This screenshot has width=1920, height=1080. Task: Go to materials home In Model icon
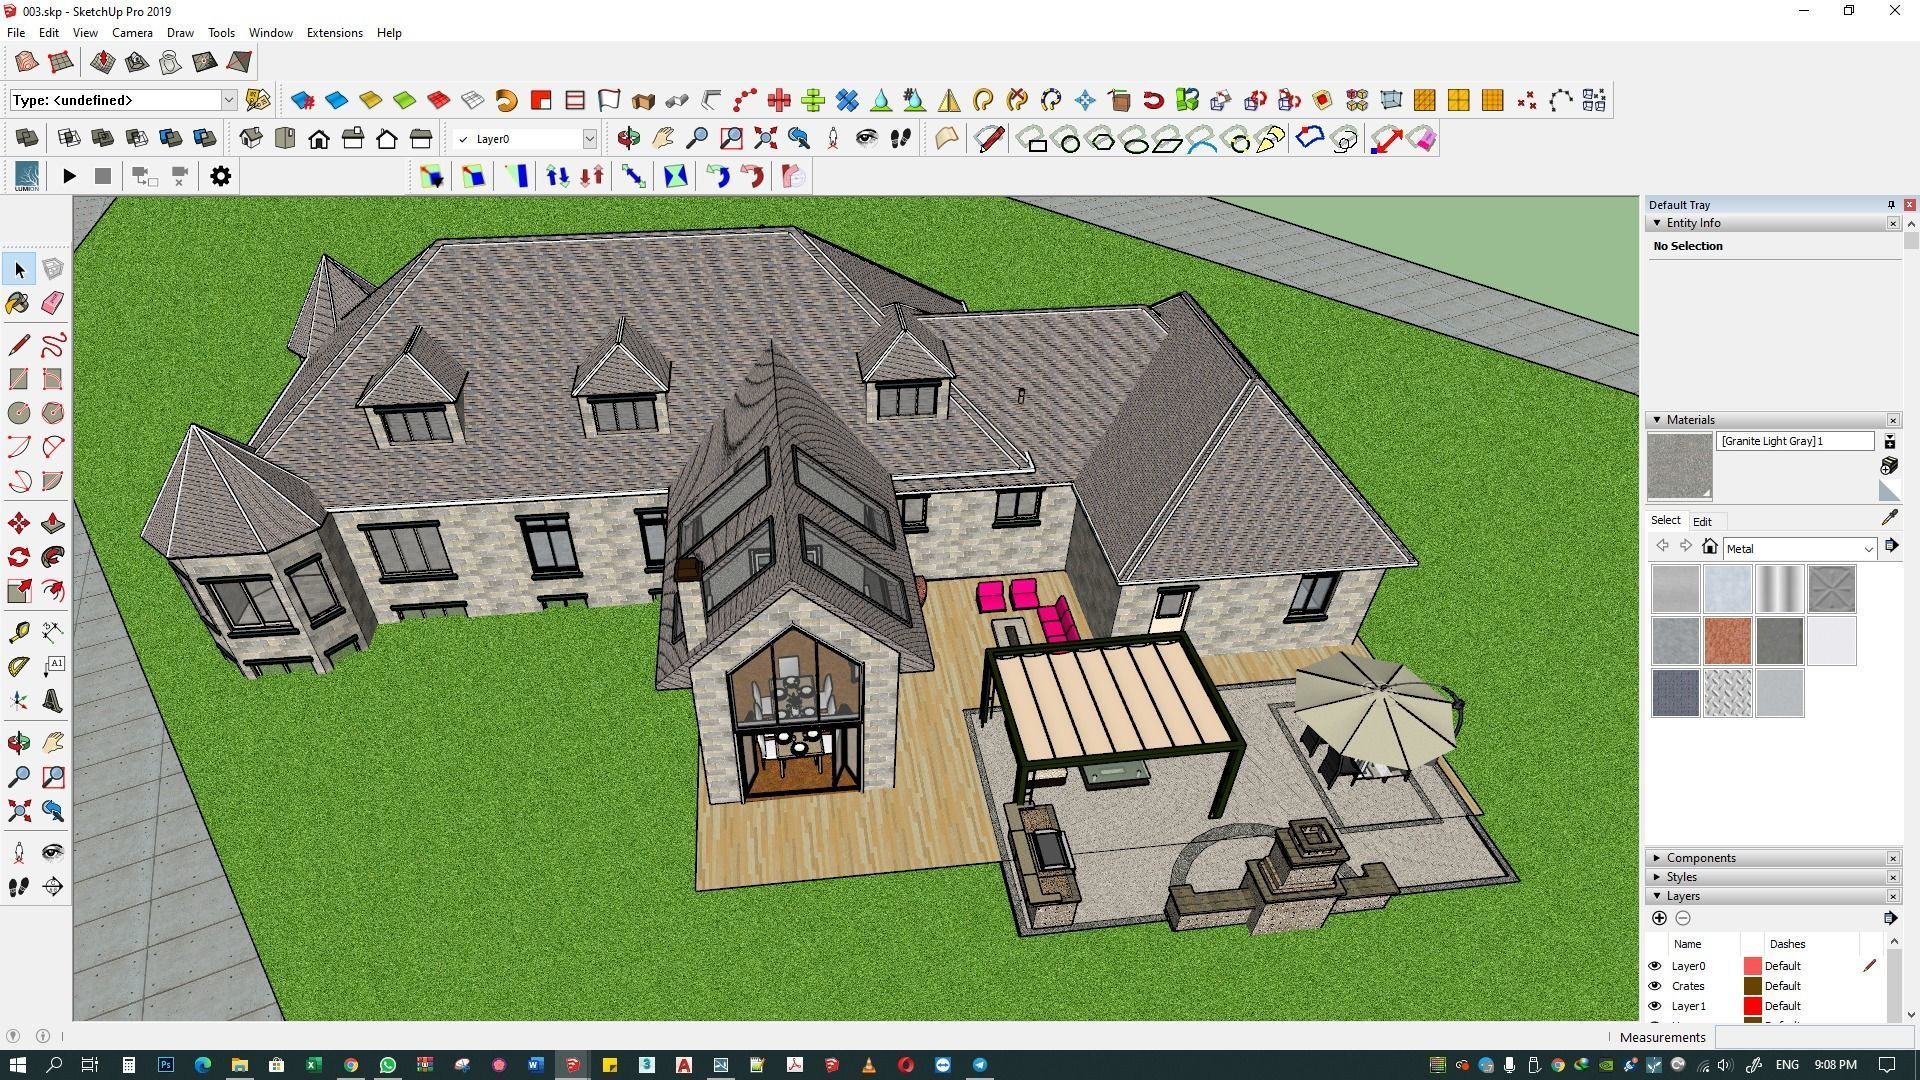click(x=1709, y=547)
